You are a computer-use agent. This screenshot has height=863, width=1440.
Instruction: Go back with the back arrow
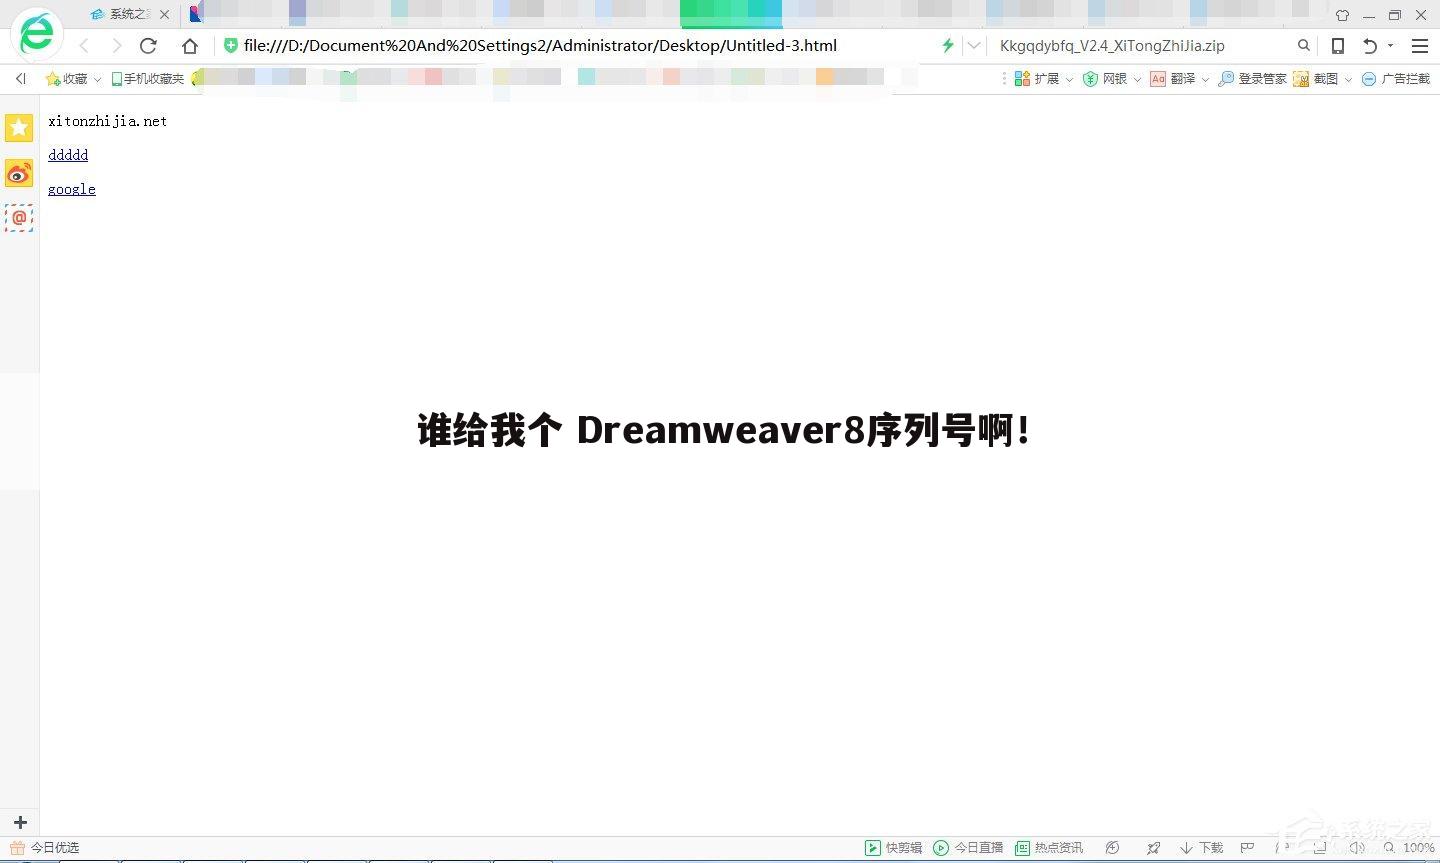click(84, 46)
